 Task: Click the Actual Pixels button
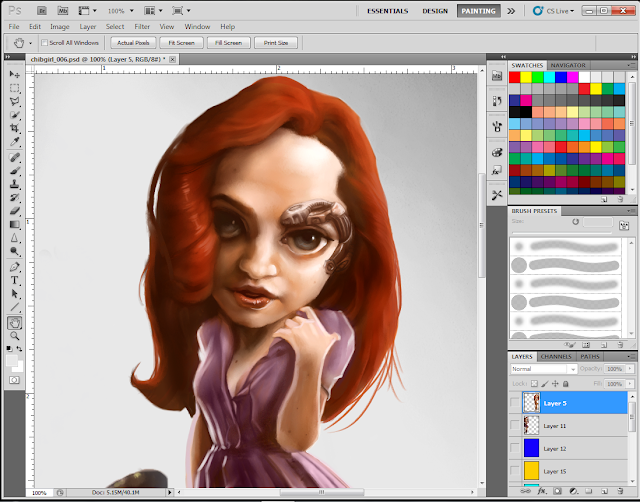pos(133,44)
